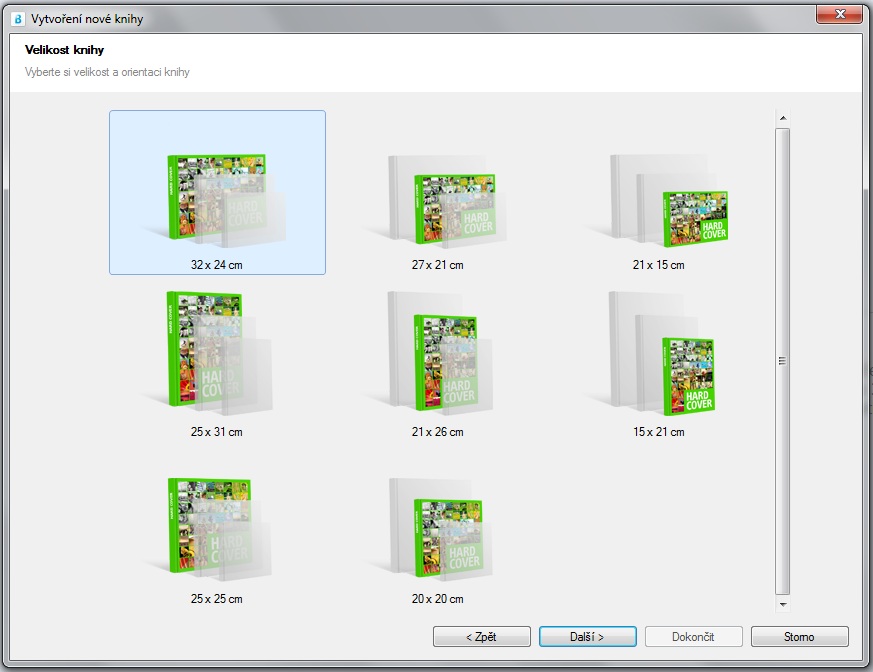Image resolution: width=873 pixels, height=672 pixels.
Task: Cancel the wizard with 'Storno'
Action: pyautogui.click(x=800, y=637)
